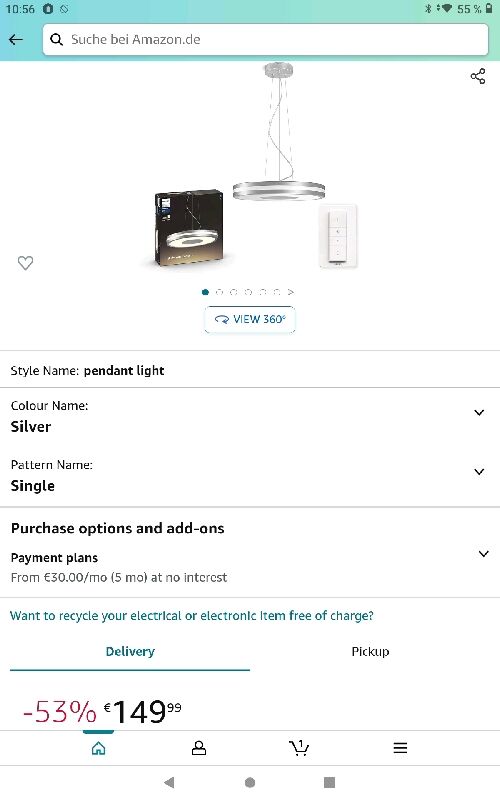Open the shopping cart icon
Screen dimensions: 500x800
pos(299,748)
